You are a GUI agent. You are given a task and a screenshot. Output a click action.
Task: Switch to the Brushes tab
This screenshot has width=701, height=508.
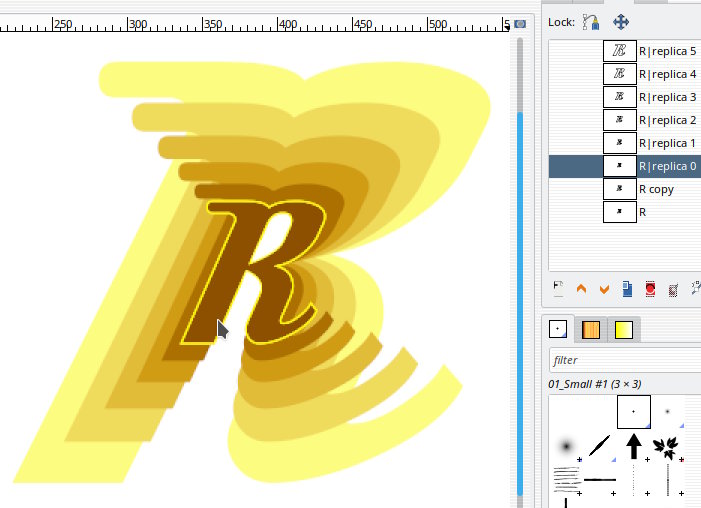coord(559,329)
